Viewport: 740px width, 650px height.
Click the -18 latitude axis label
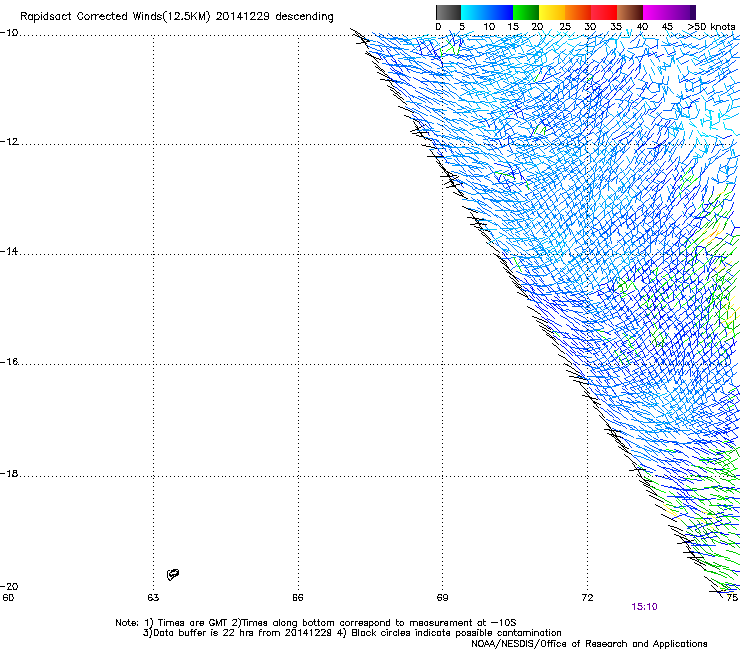pos(9,473)
